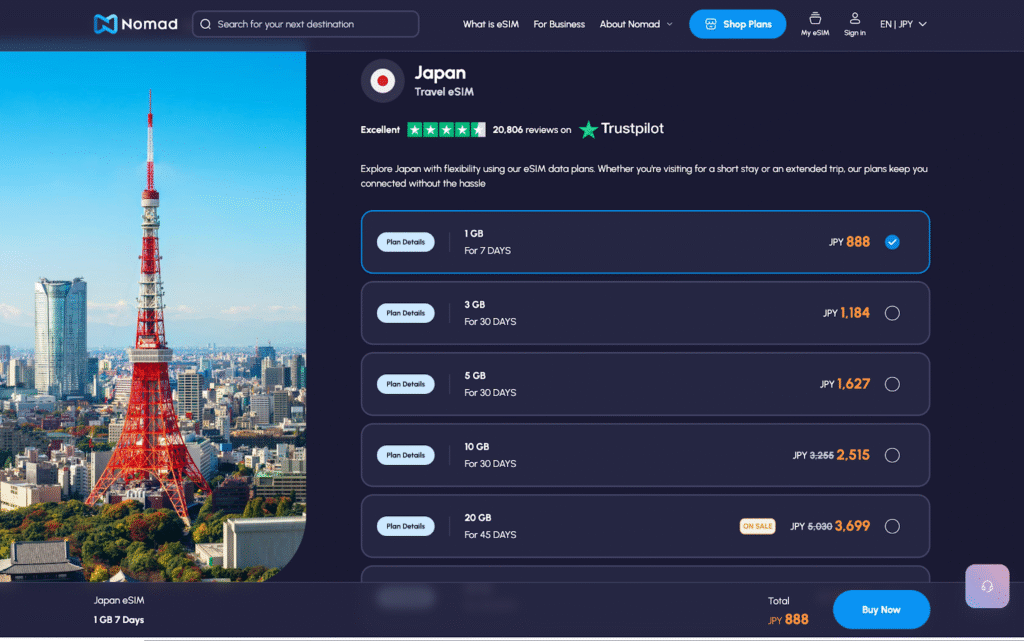Open My eSIM via its icon
This screenshot has height=641, width=1024.
[x=815, y=19]
